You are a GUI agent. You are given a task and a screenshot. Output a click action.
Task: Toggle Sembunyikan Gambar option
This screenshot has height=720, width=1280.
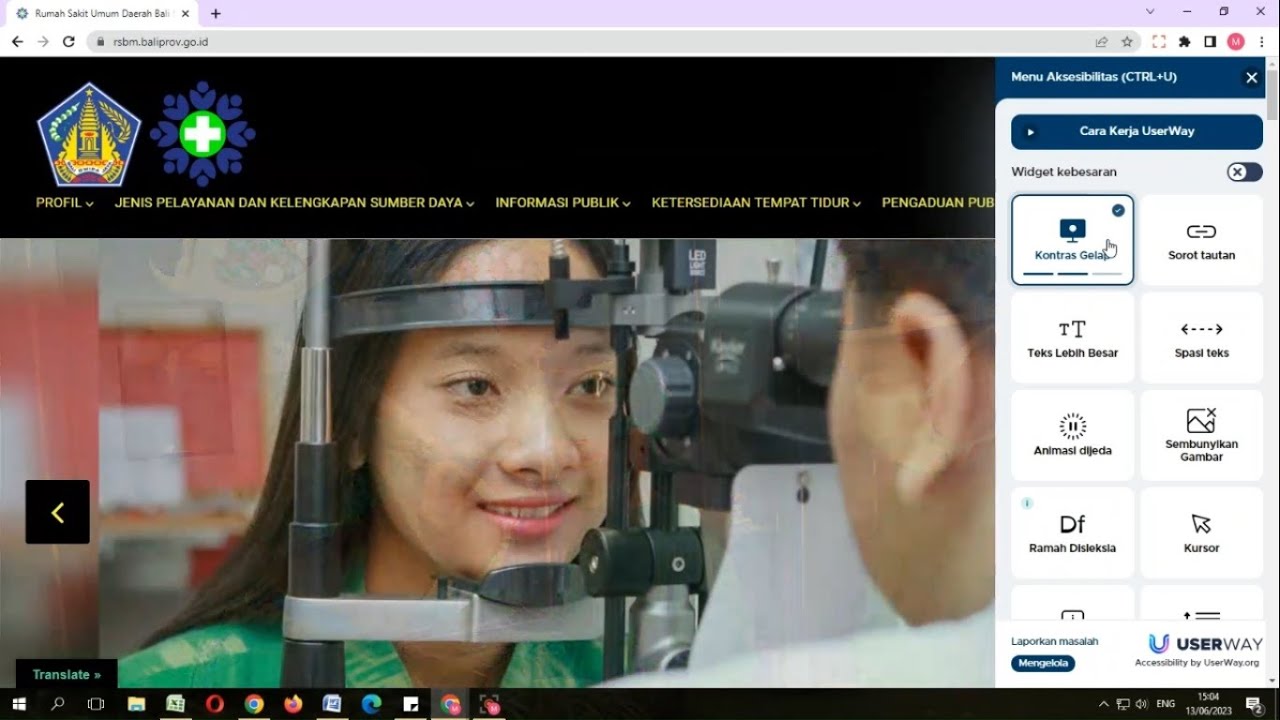tap(1201, 435)
